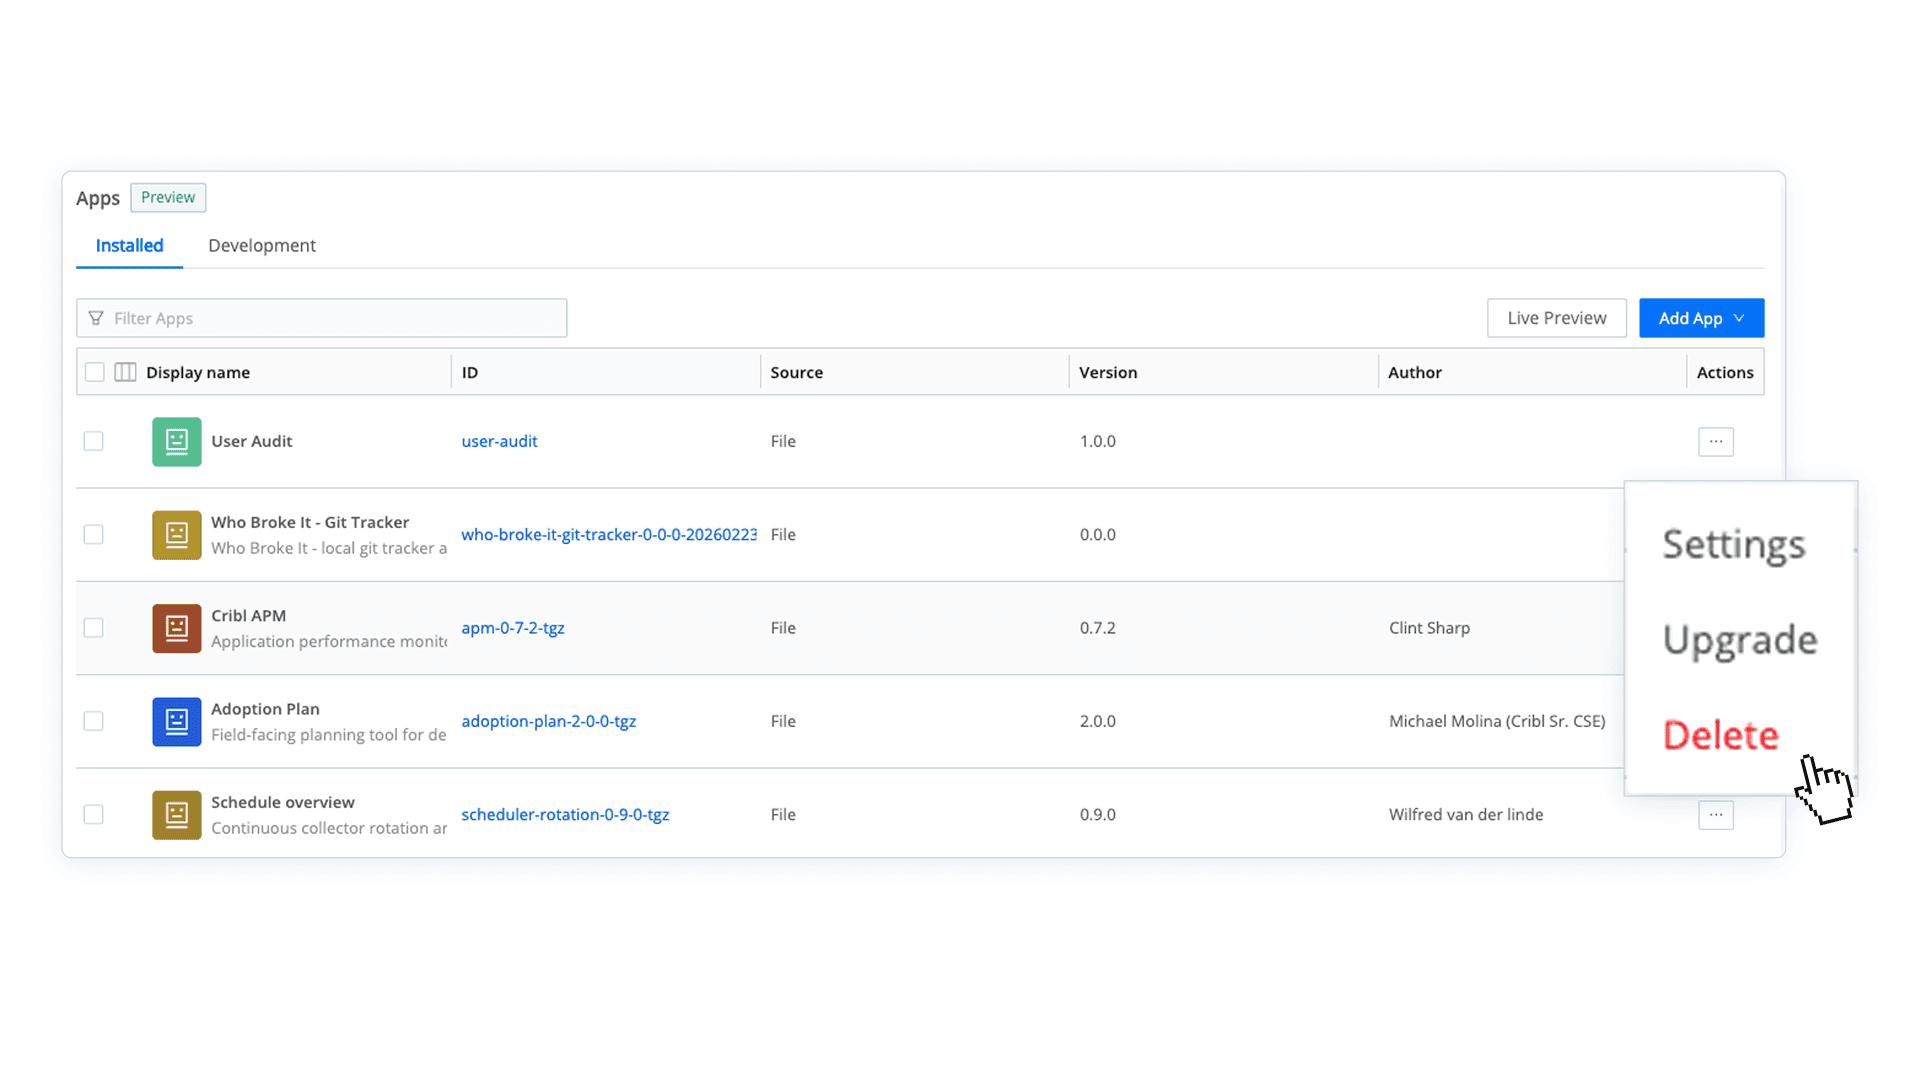Click the Version column header
Viewport: 1920px width, 1080px height.
tap(1108, 372)
